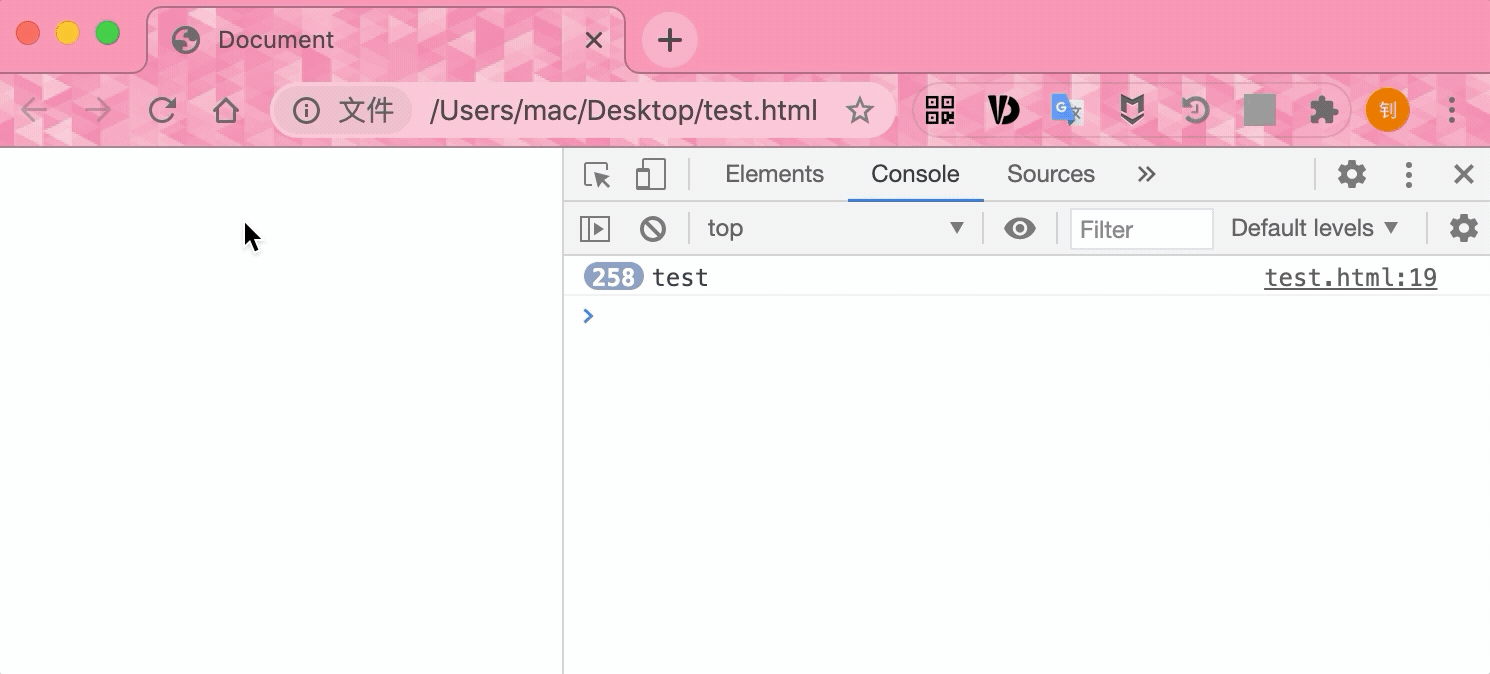Open the Chrome three-dot menu
Image resolution: width=1490 pixels, height=674 pixels.
tap(1451, 110)
